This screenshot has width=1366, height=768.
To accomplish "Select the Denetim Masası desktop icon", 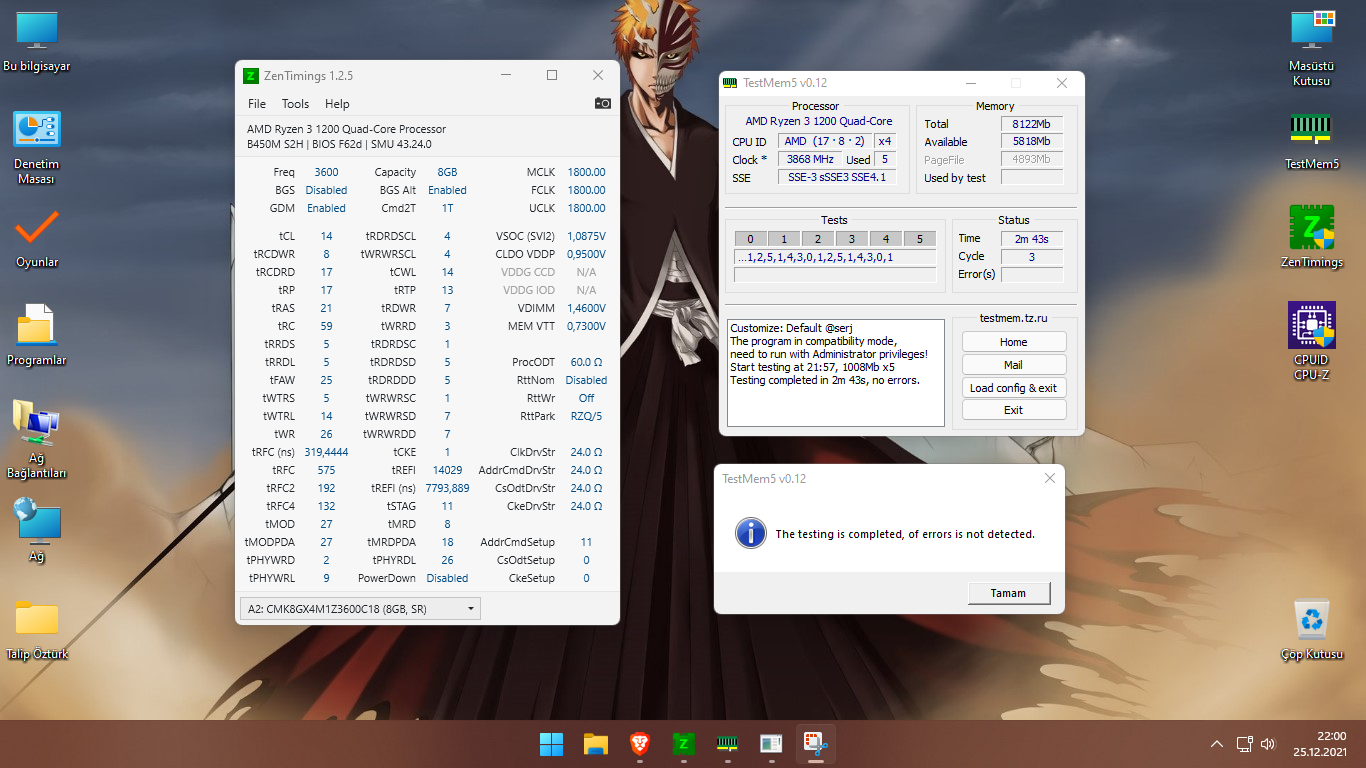I will click(36, 148).
